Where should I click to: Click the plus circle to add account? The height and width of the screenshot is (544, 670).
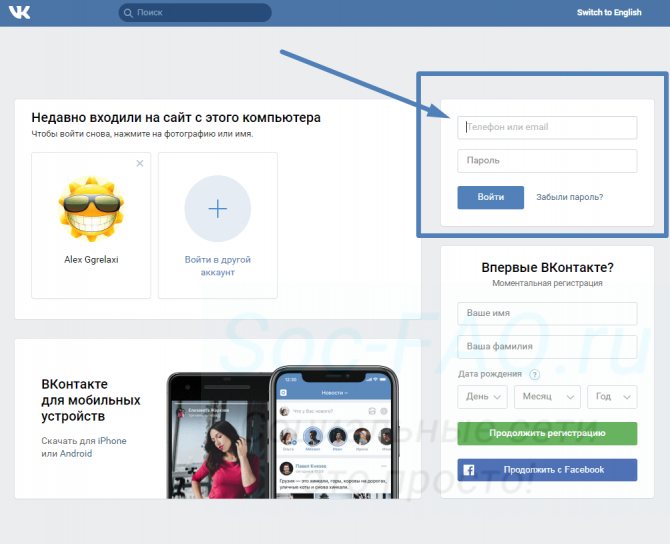pyautogui.click(x=217, y=209)
